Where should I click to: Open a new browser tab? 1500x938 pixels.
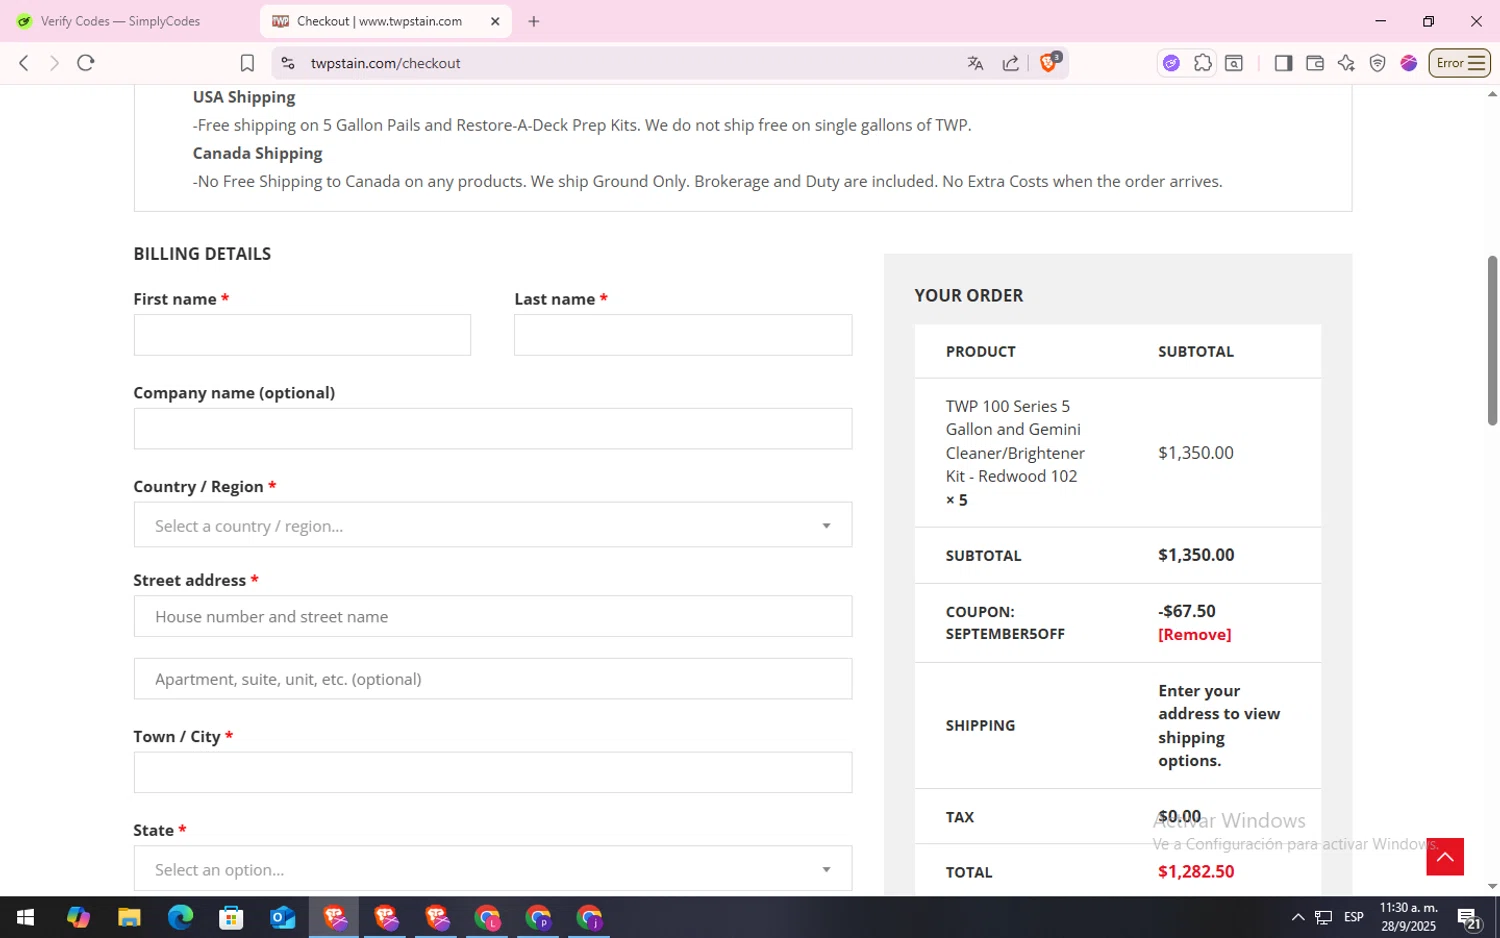point(534,21)
